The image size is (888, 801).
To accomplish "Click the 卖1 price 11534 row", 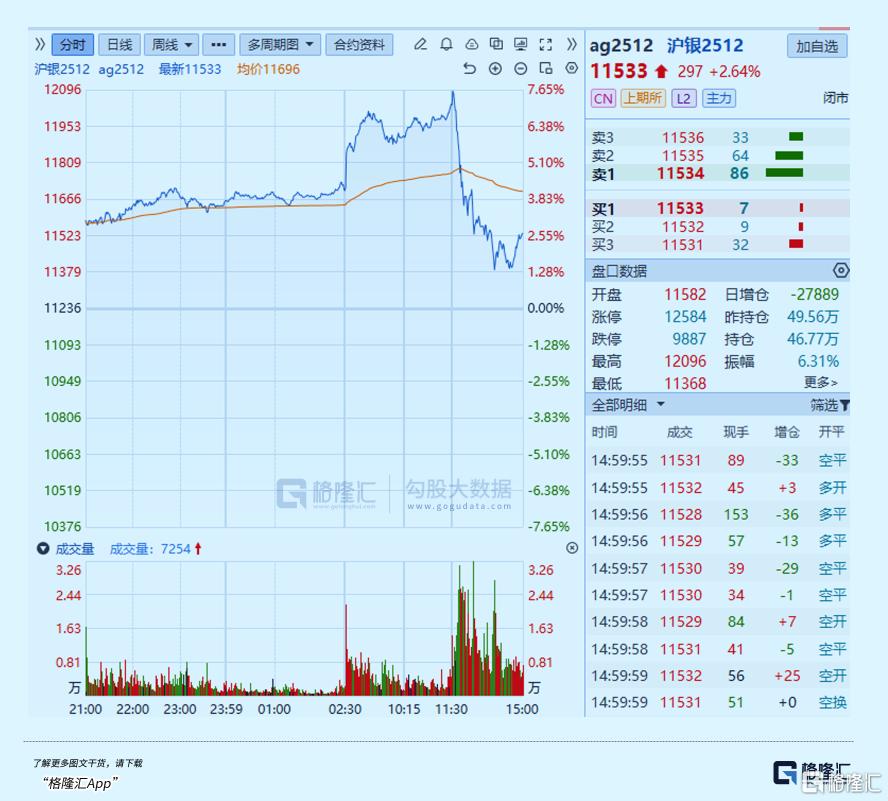I will [x=718, y=173].
